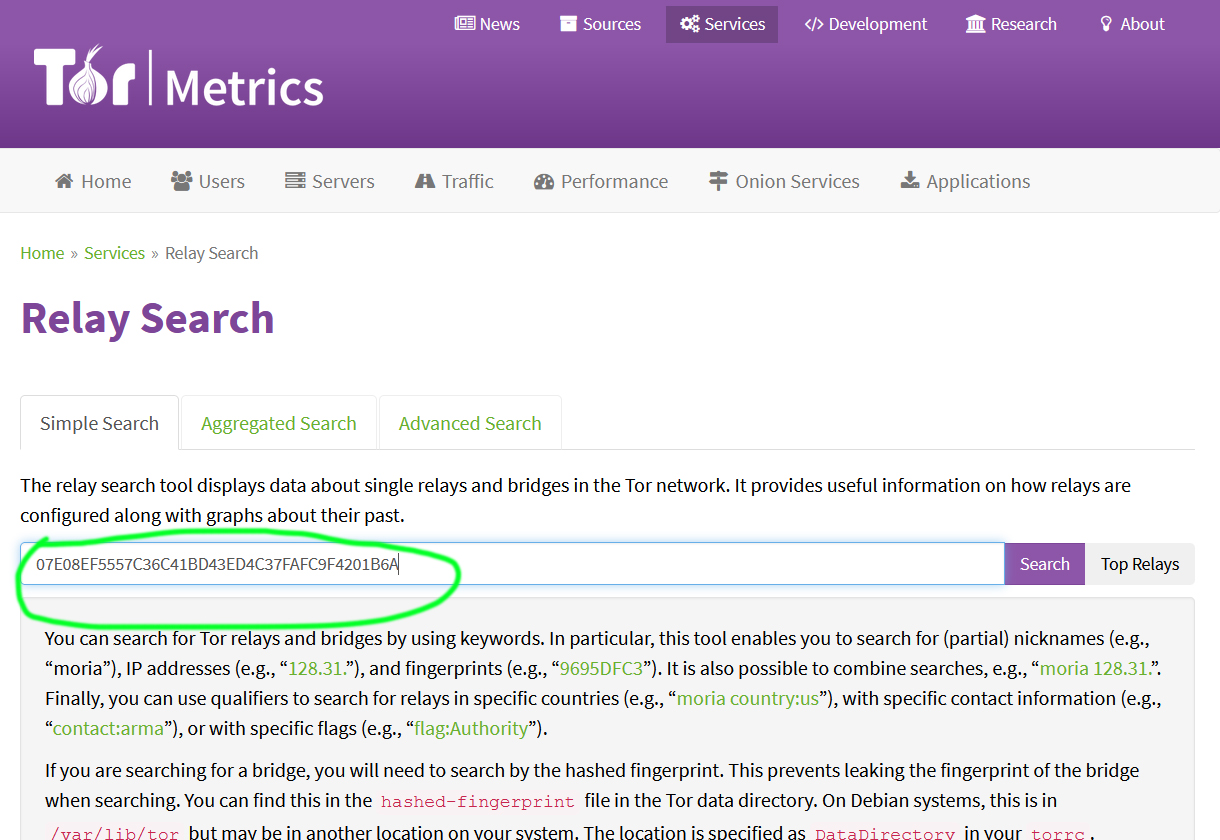1220x840 pixels.
Task: Open the Research menu item
Action: click(1011, 24)
